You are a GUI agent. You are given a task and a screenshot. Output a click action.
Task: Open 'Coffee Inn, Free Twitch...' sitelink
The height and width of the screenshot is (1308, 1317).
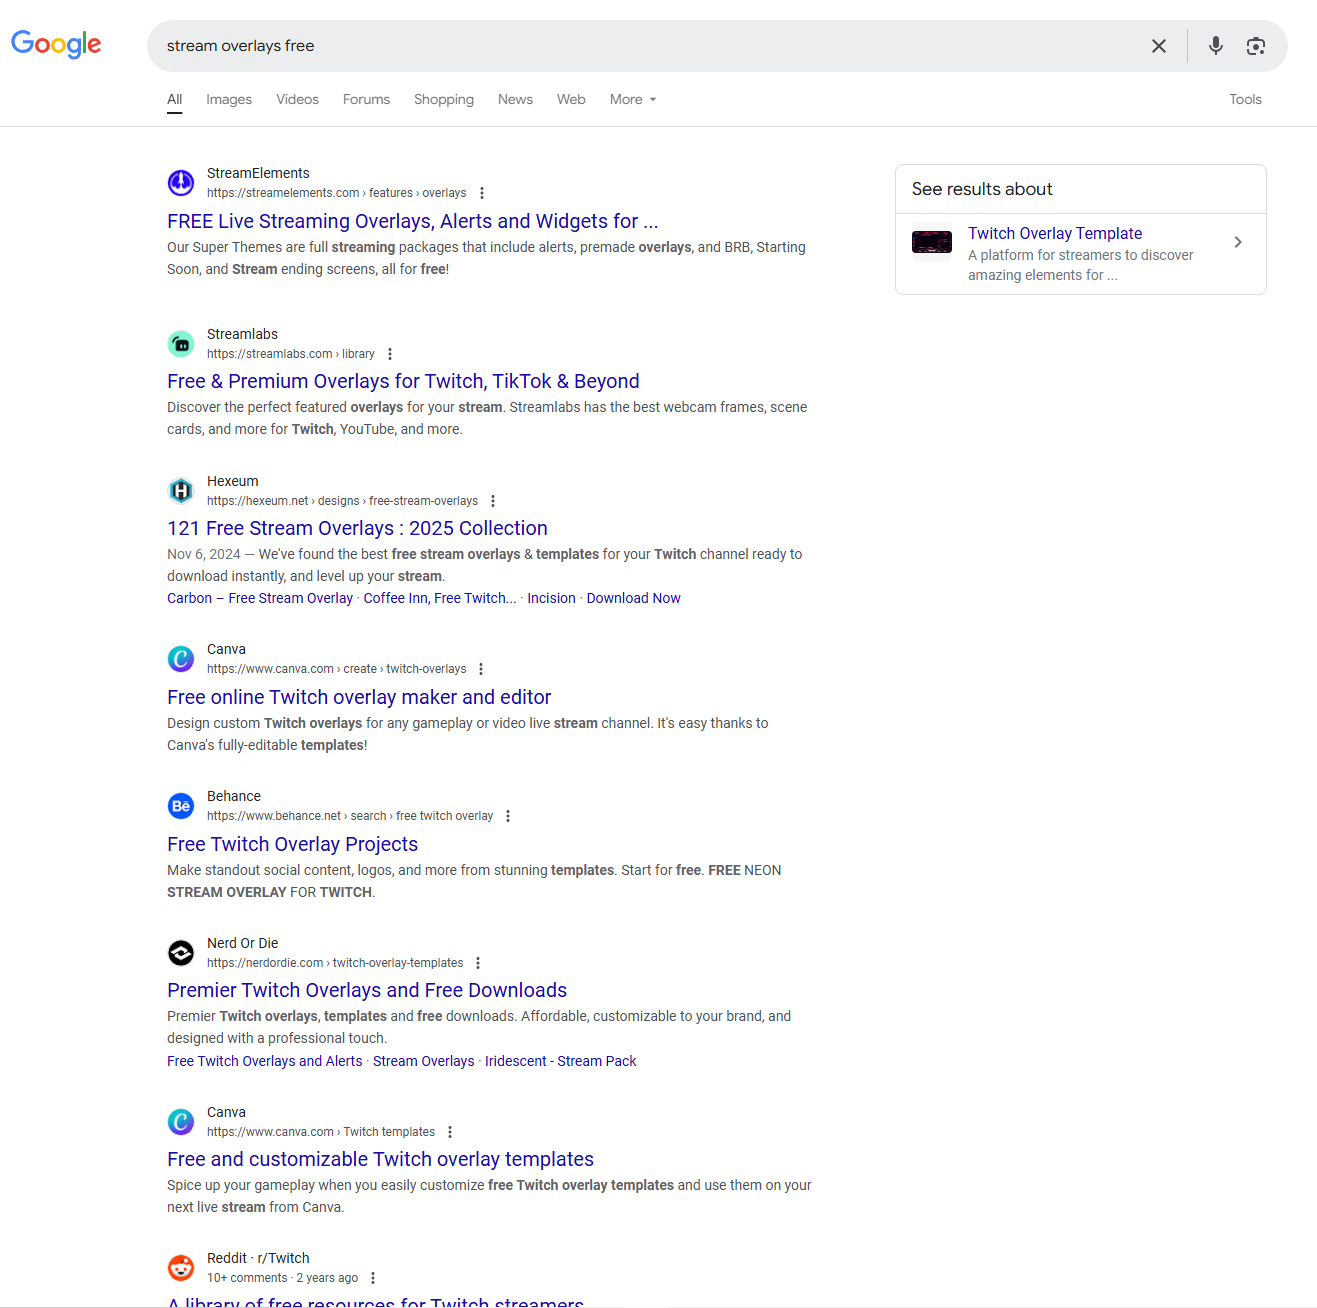pyautogui.click(x=440, y=598)
